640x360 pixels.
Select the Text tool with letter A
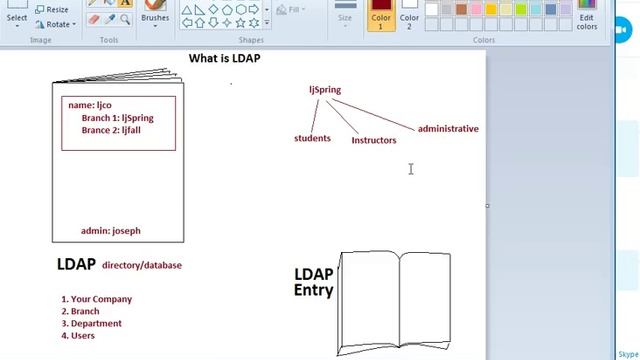(125, 3)
